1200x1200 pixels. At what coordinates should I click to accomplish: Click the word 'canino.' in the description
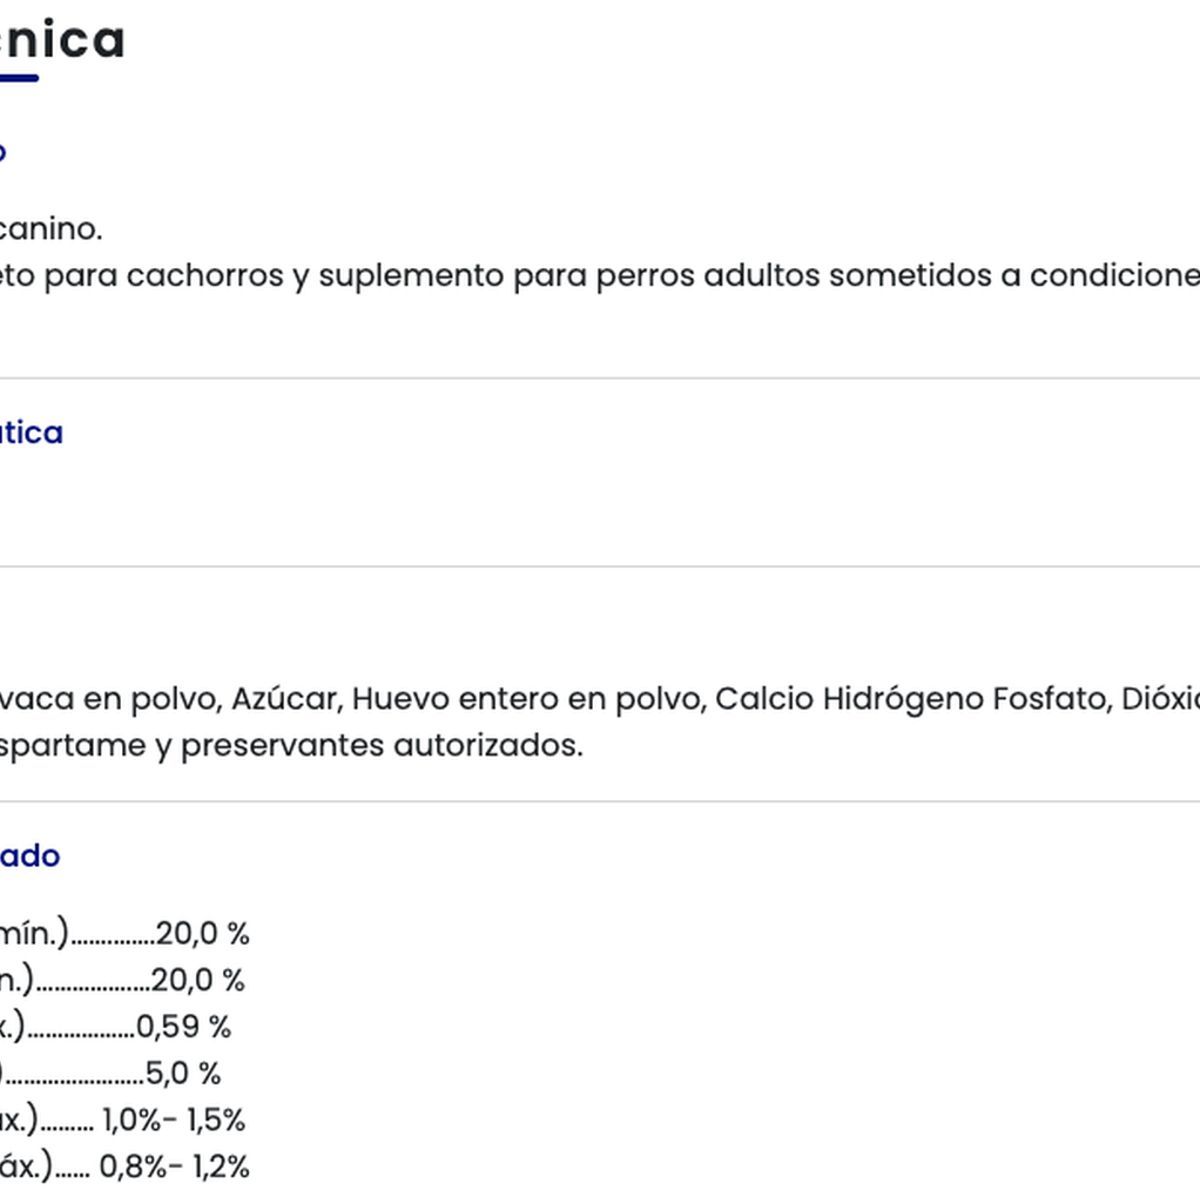pos(50,229)
